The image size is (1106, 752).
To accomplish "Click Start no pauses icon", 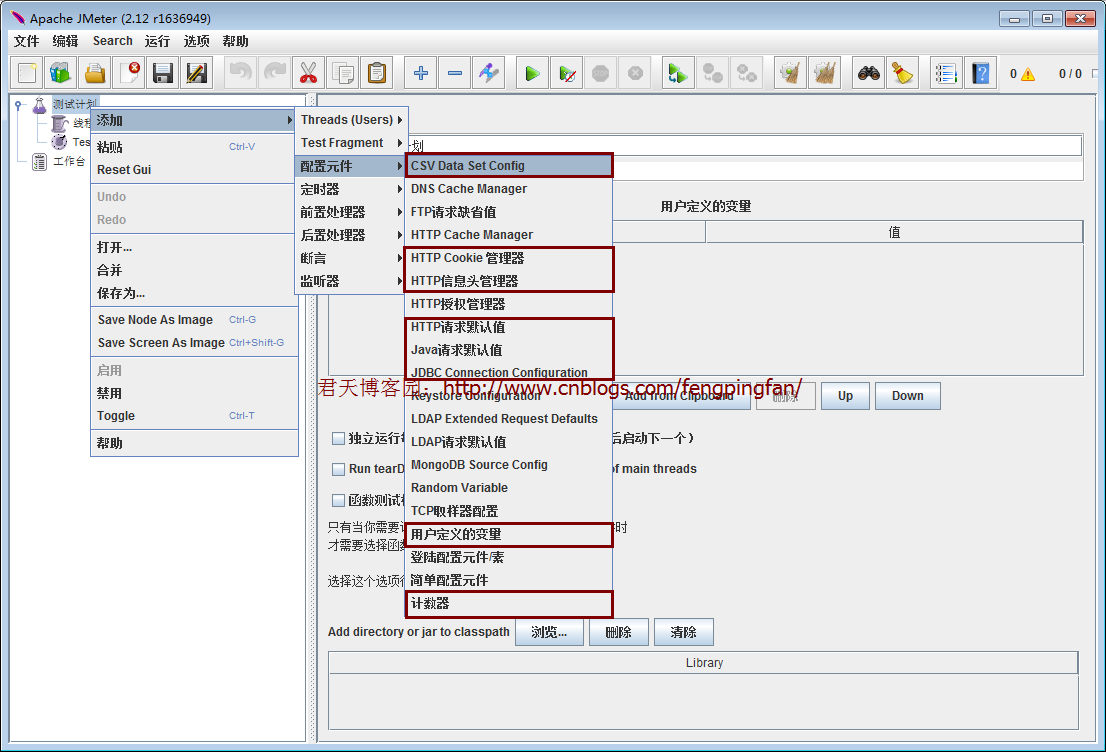I will click(x=567, y=73).
